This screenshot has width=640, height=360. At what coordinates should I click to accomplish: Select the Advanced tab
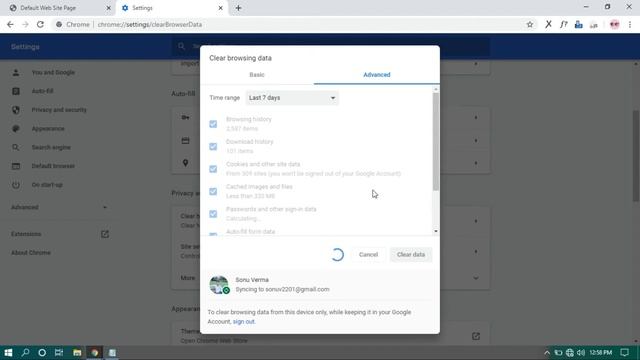[377, 75]
